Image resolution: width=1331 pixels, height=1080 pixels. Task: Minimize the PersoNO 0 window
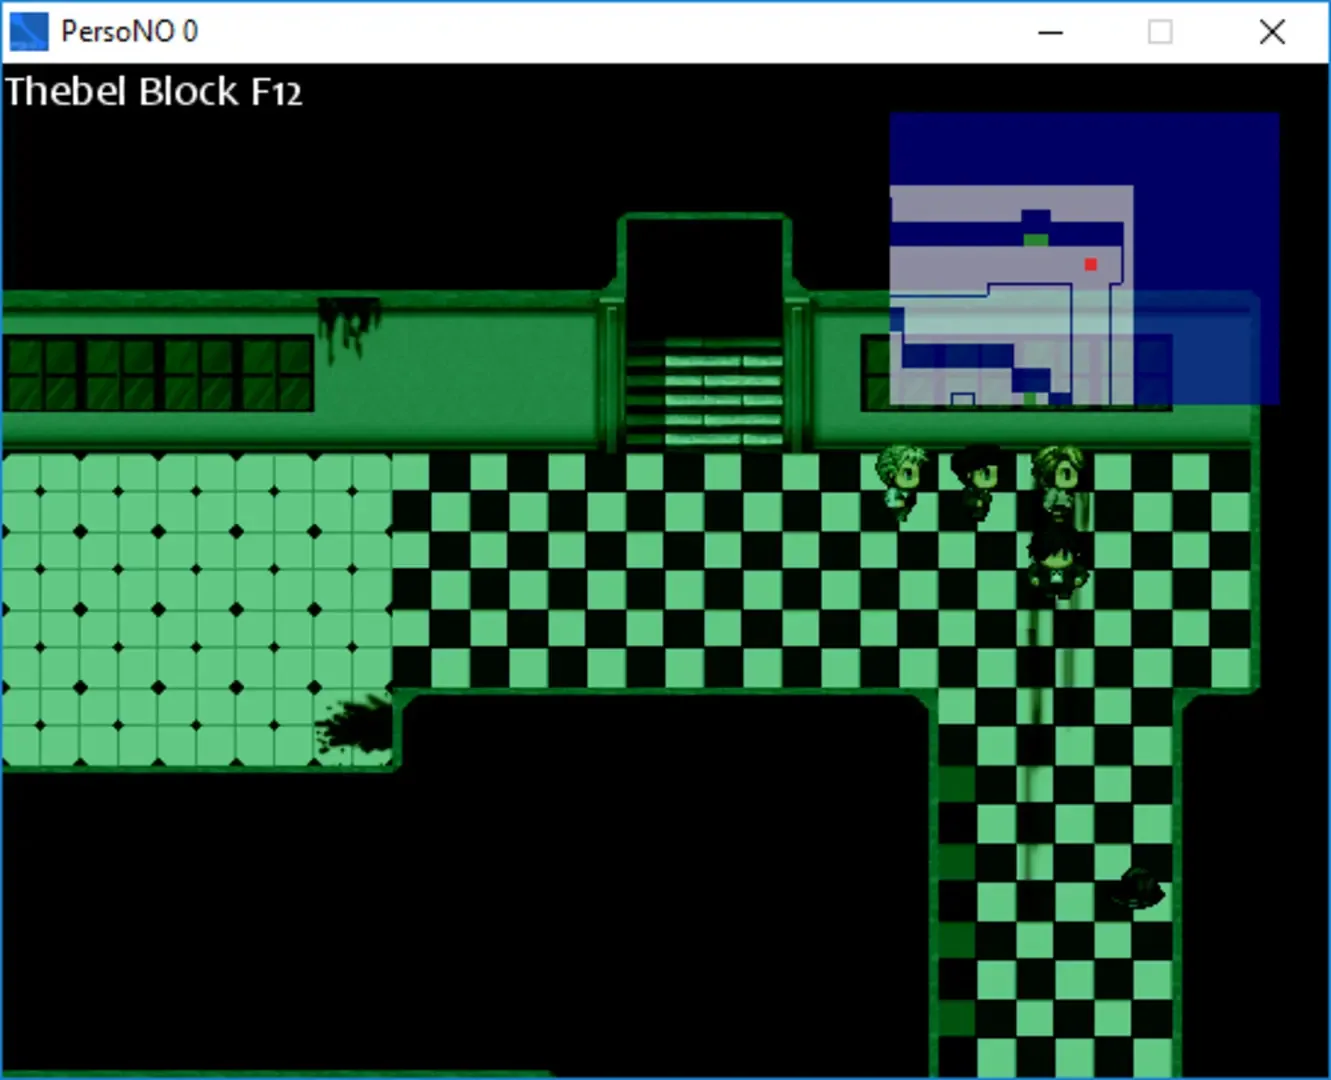[x=1050, y=32]
